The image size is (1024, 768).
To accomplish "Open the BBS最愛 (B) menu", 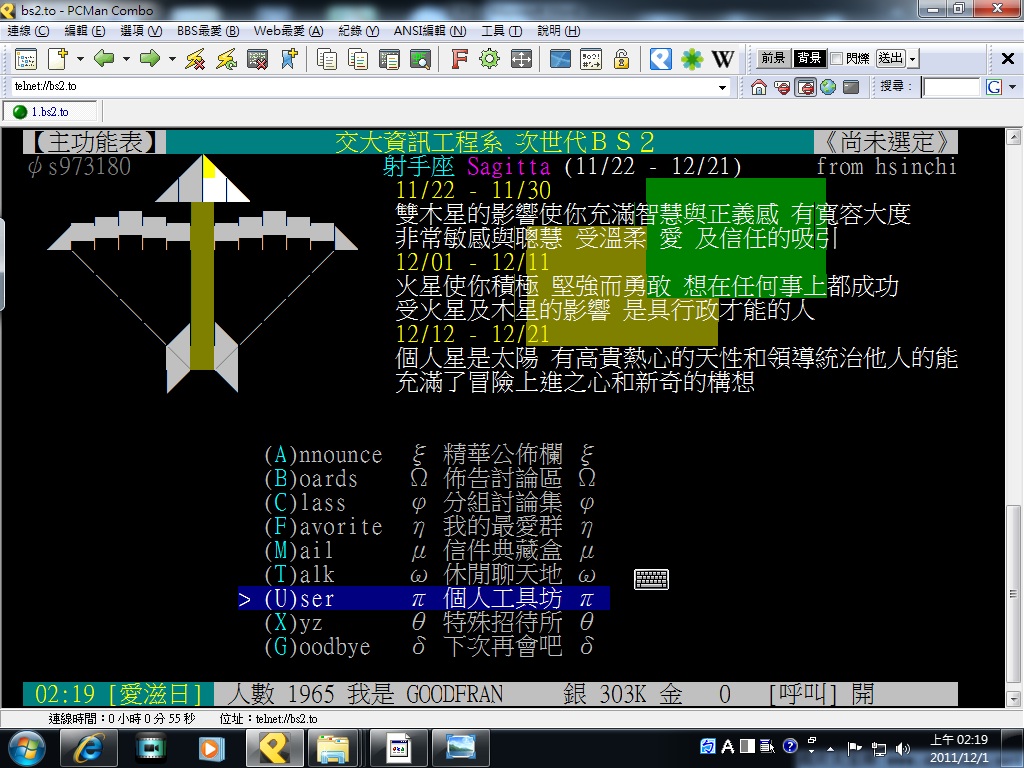I will click(x=208, y=31).
